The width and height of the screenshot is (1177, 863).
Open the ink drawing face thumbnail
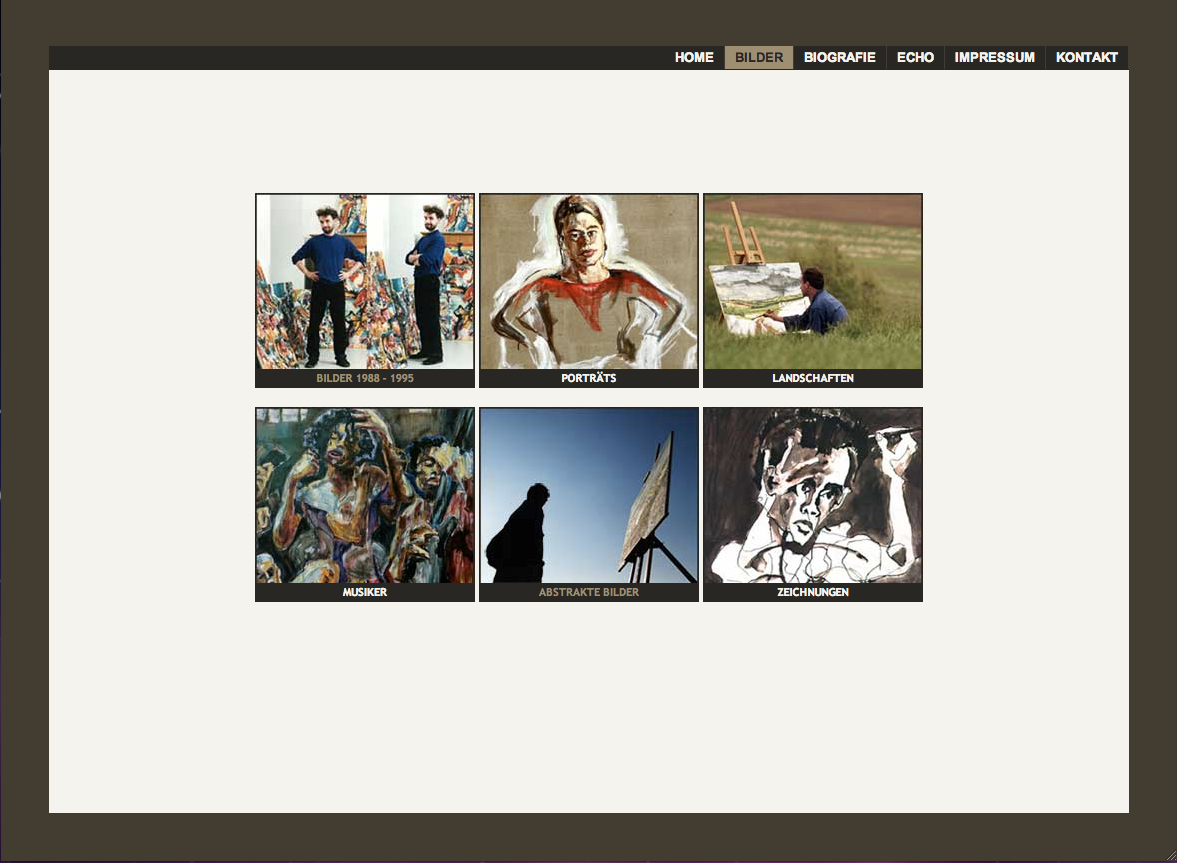813,495
